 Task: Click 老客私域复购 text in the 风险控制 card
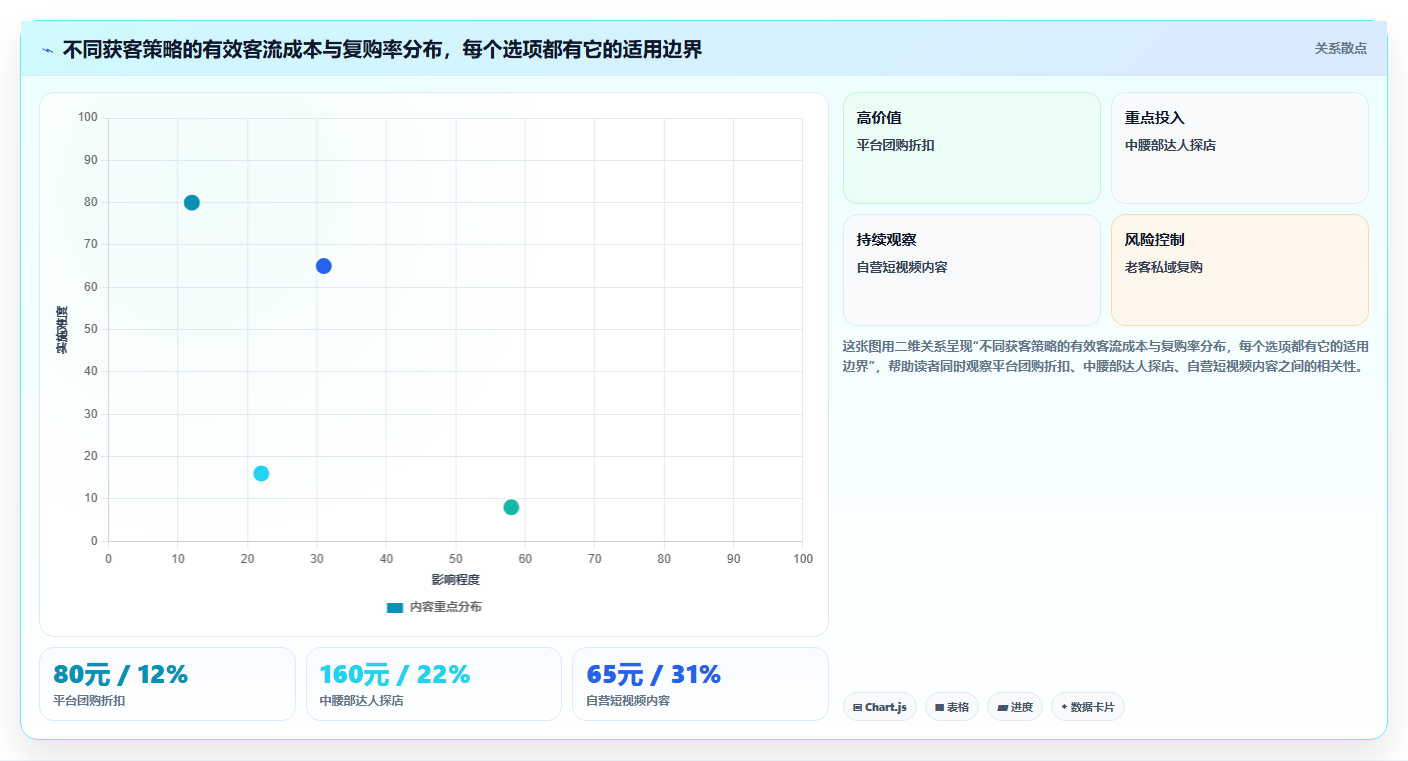[x=1163, y=267]
